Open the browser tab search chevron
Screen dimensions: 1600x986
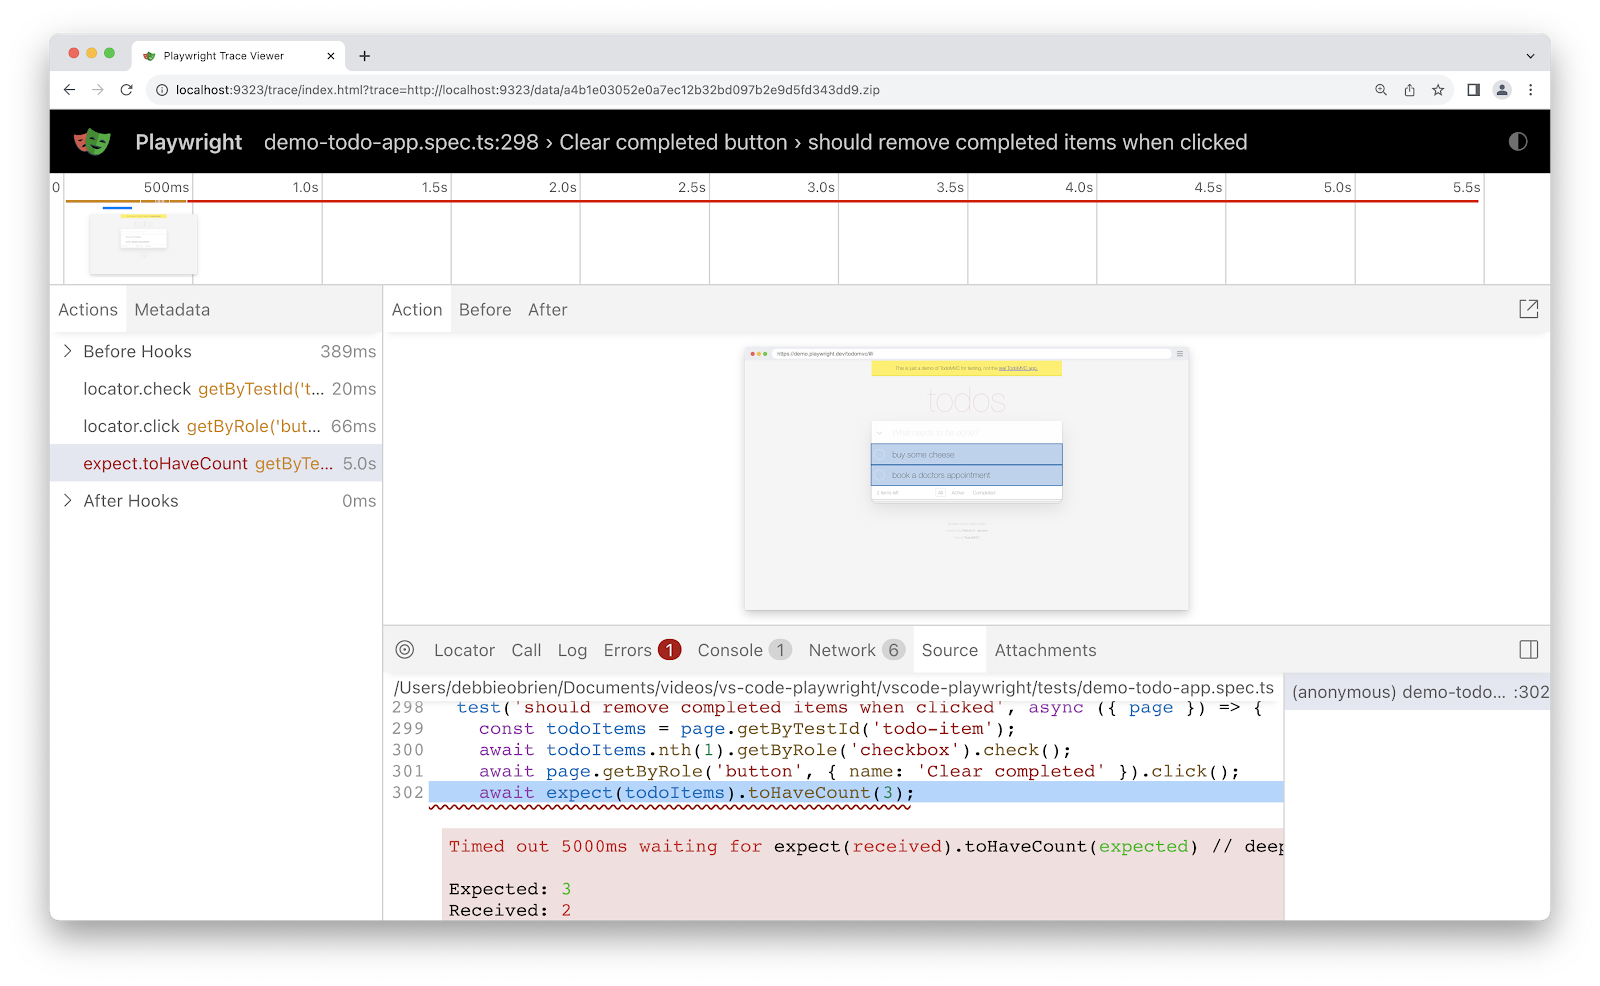(x=1528, y=55)
